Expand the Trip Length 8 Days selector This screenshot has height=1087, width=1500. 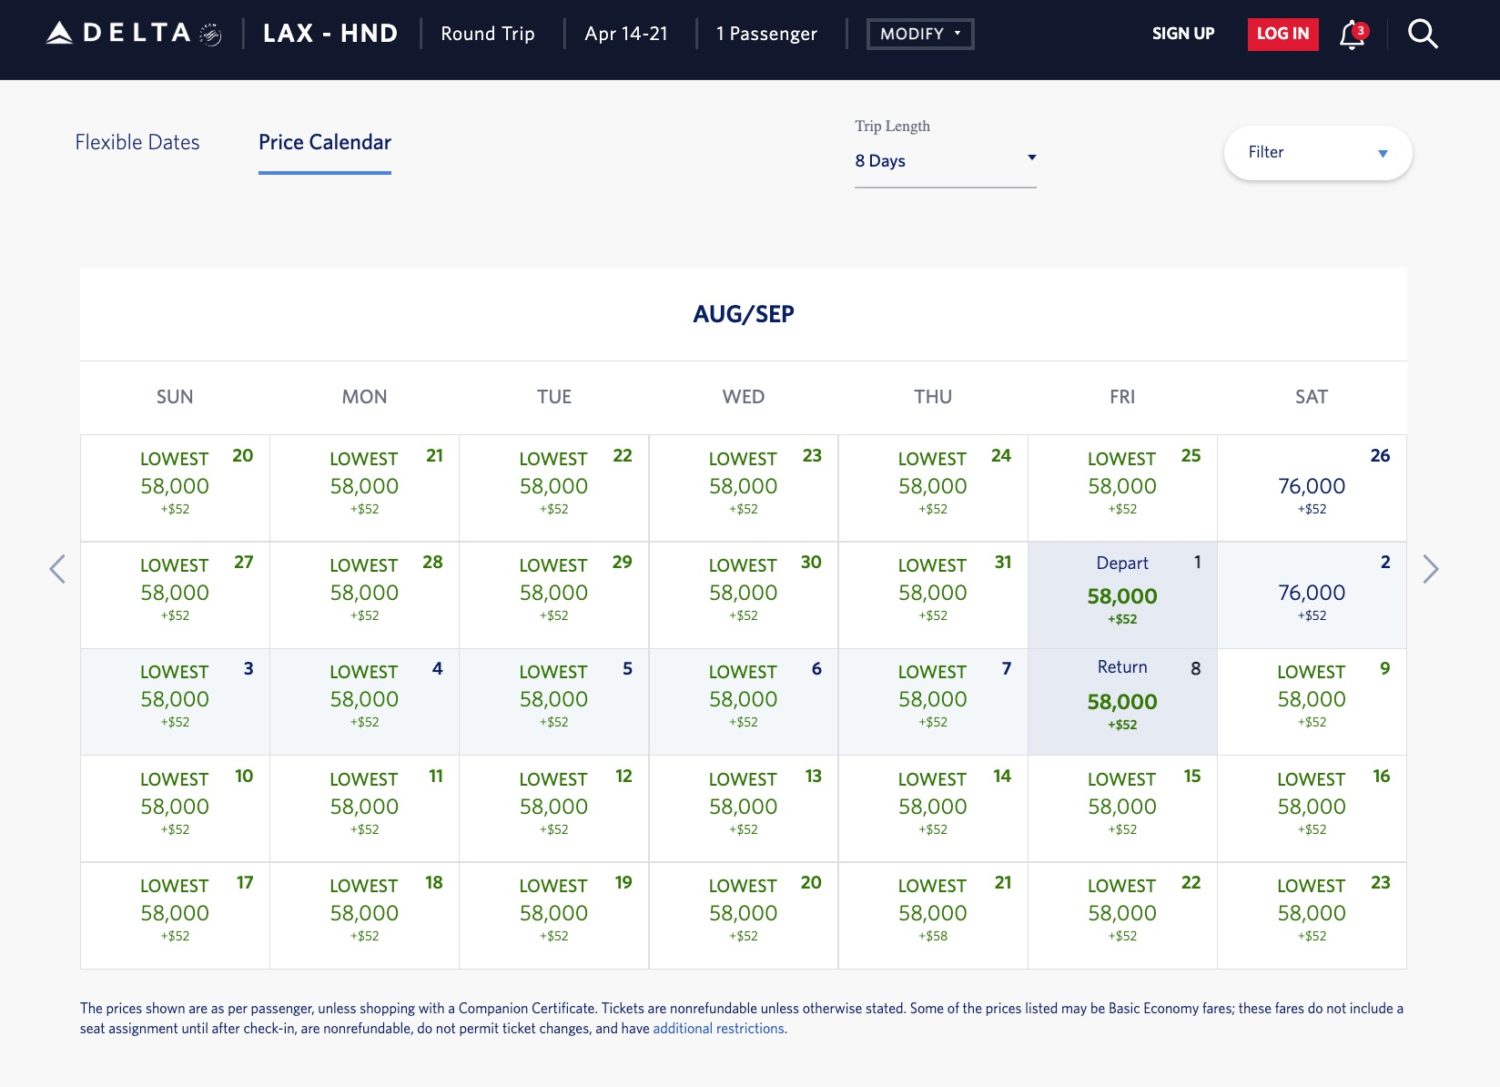click(x=944, y=160)
